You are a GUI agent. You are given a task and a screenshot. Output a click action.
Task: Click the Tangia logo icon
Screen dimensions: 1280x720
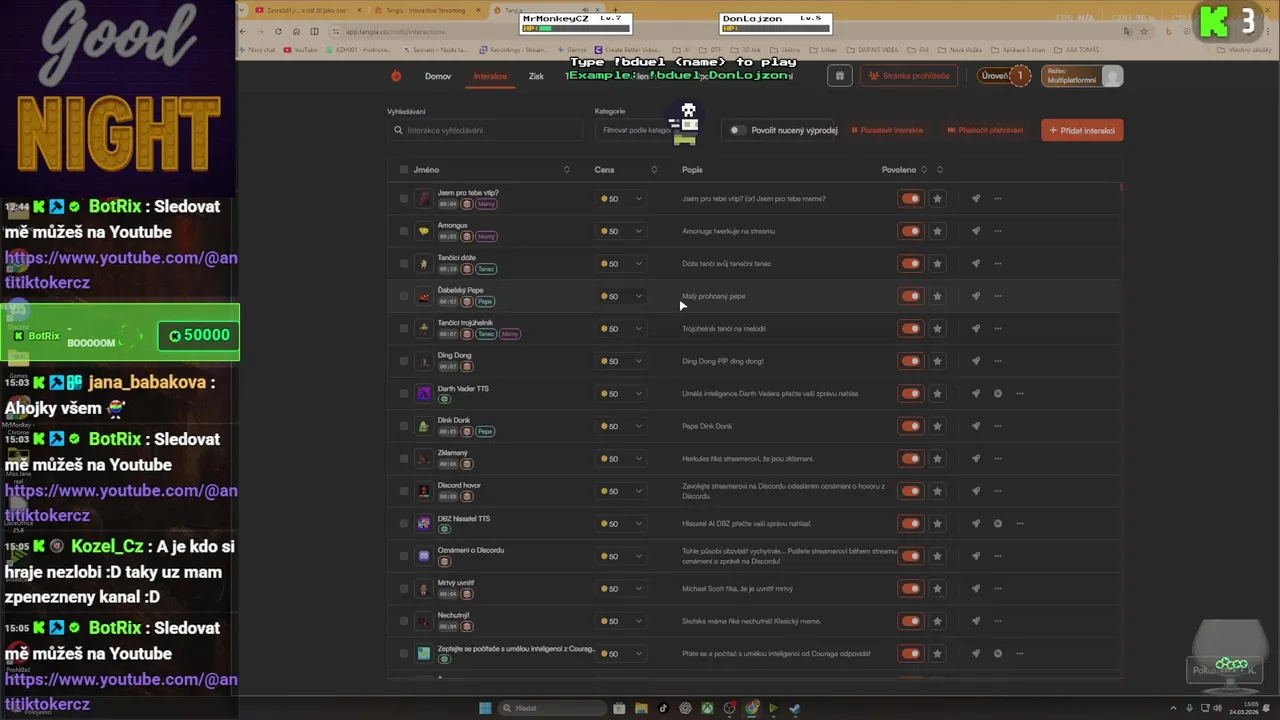(x=396, y=76)
